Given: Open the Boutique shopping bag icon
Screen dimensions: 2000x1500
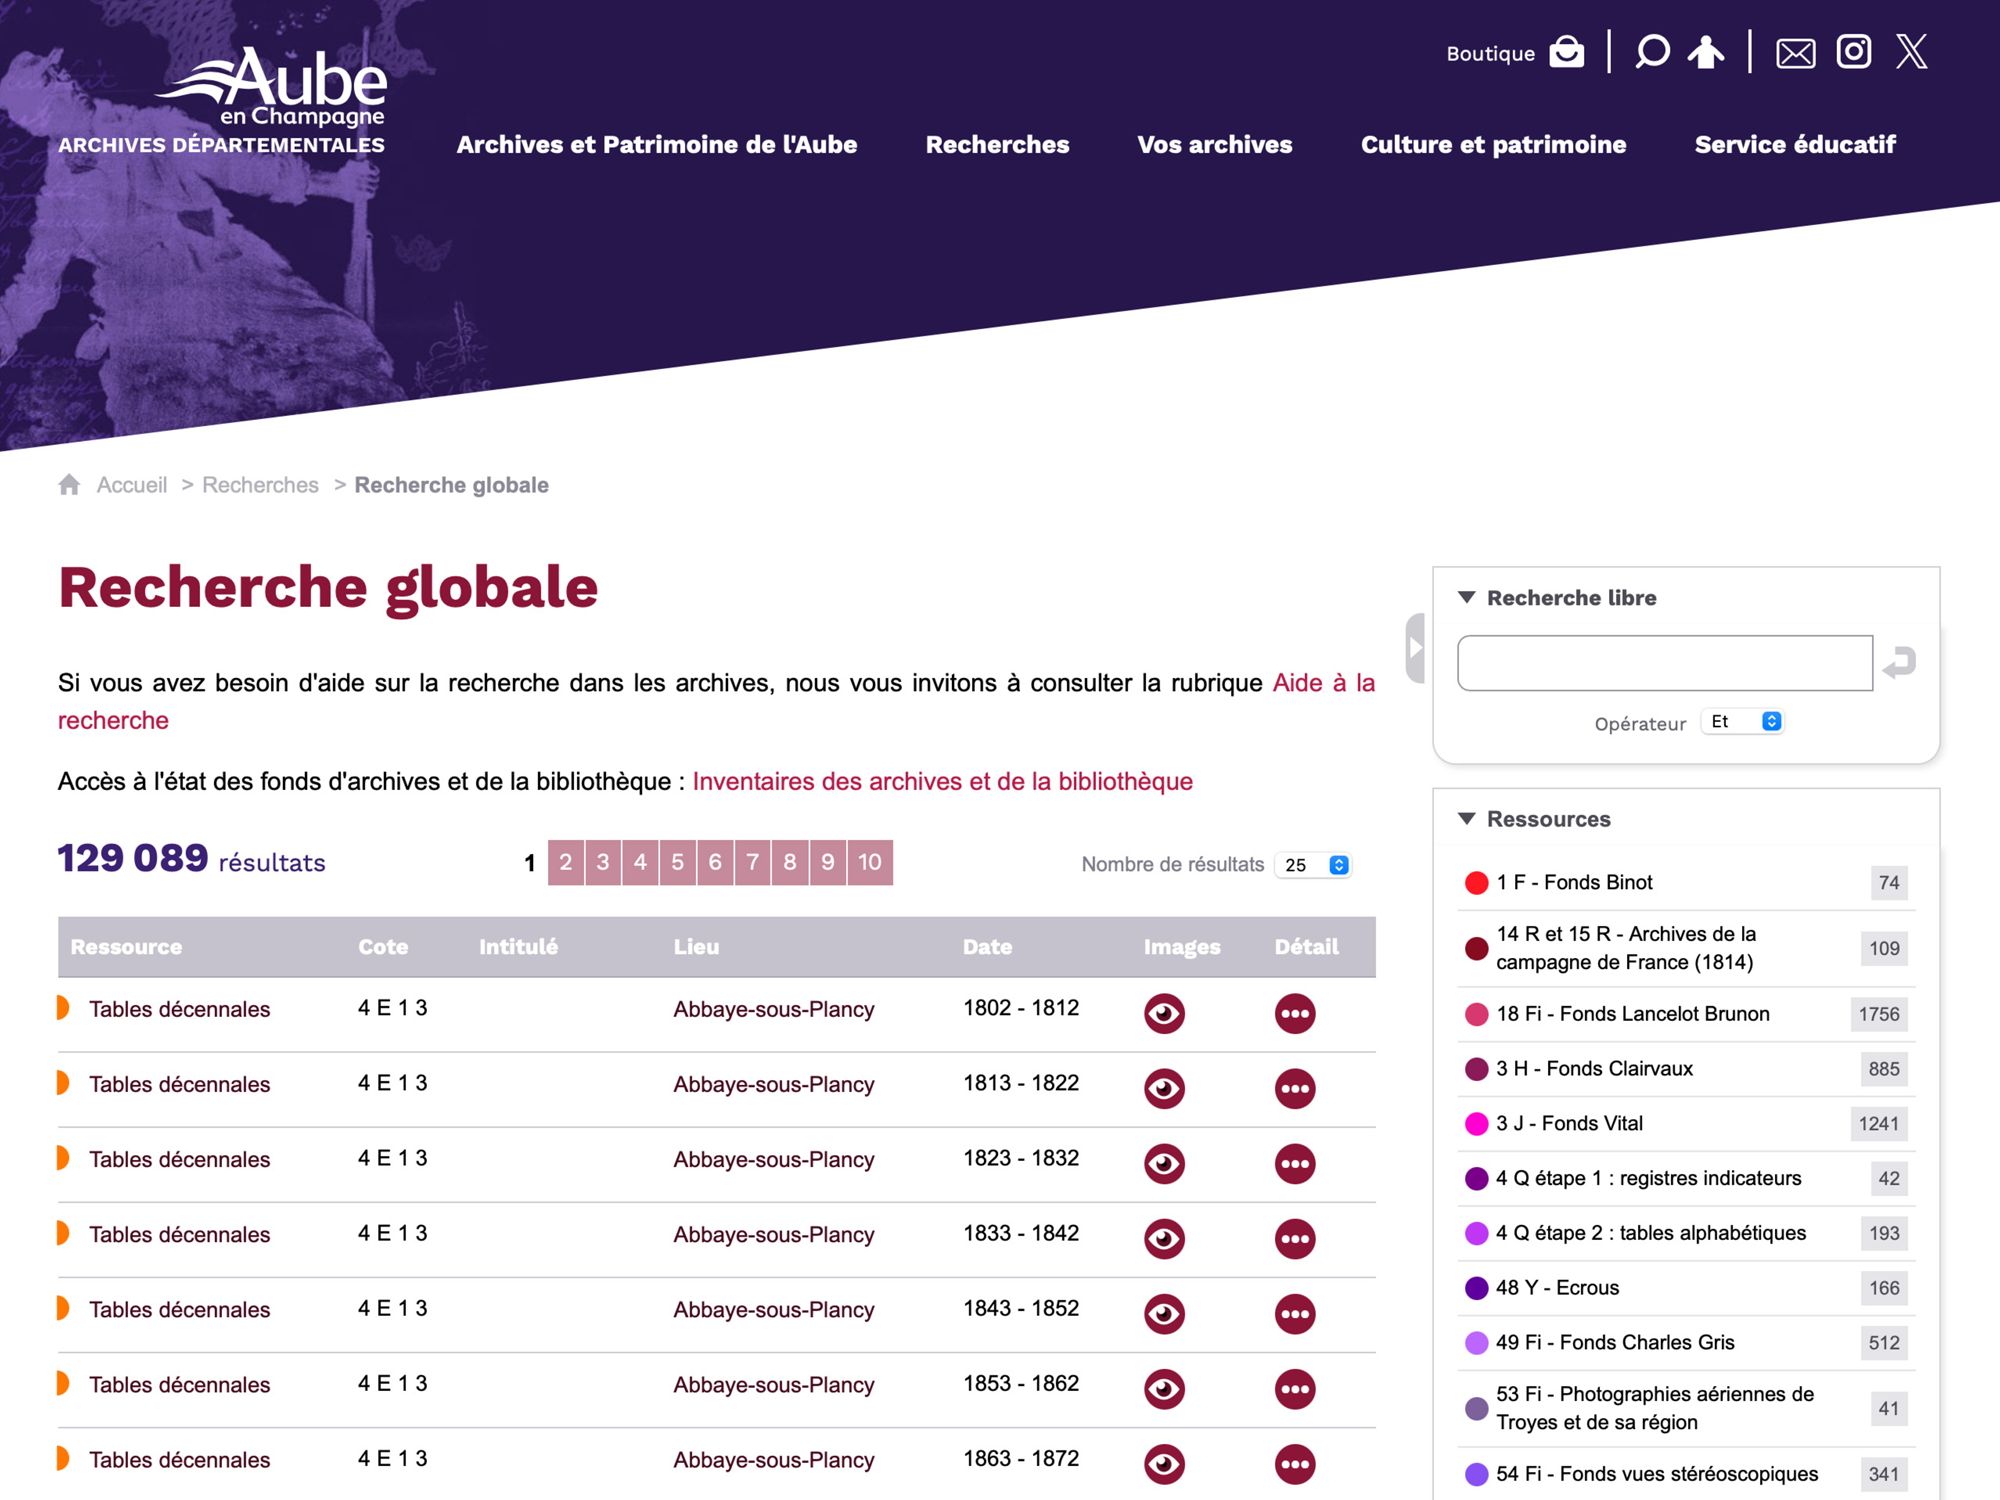Looking at the screenshot, I should (x=1566, y=52).
